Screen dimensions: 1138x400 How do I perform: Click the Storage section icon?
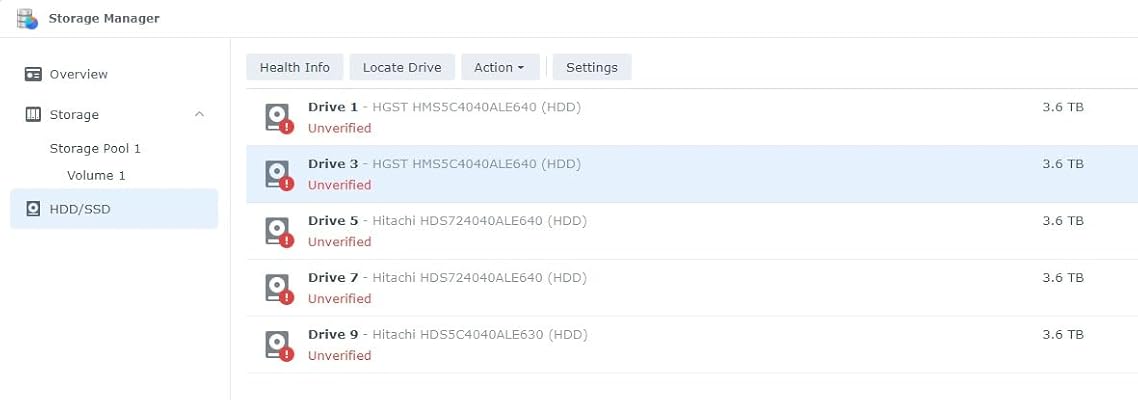click(x=33, y=115)
